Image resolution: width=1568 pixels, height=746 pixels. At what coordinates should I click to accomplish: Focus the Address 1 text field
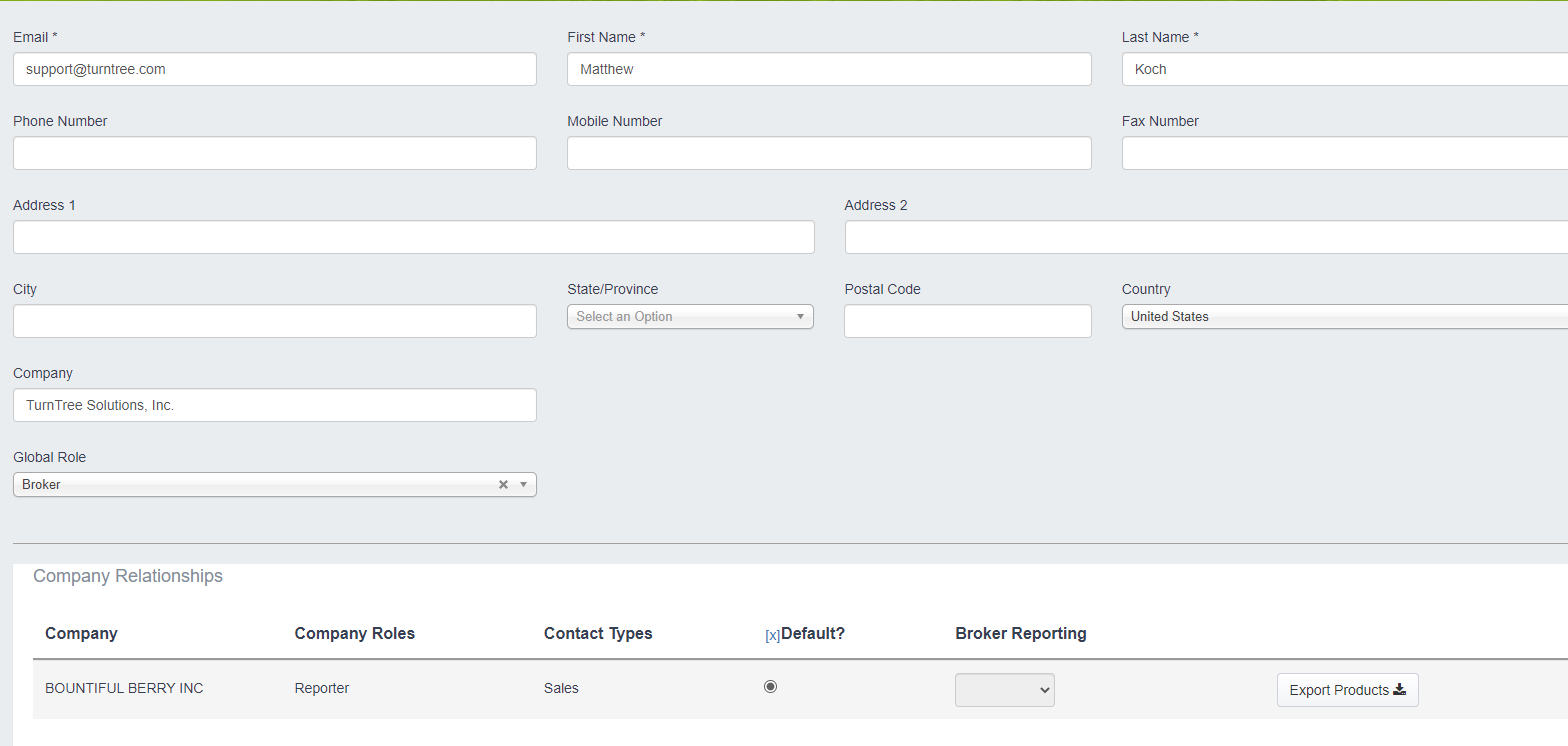click(413, 238)
